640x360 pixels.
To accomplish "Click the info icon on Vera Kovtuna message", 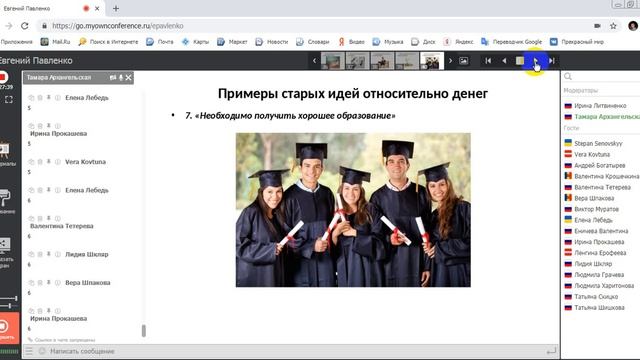I will pos(58,162).
